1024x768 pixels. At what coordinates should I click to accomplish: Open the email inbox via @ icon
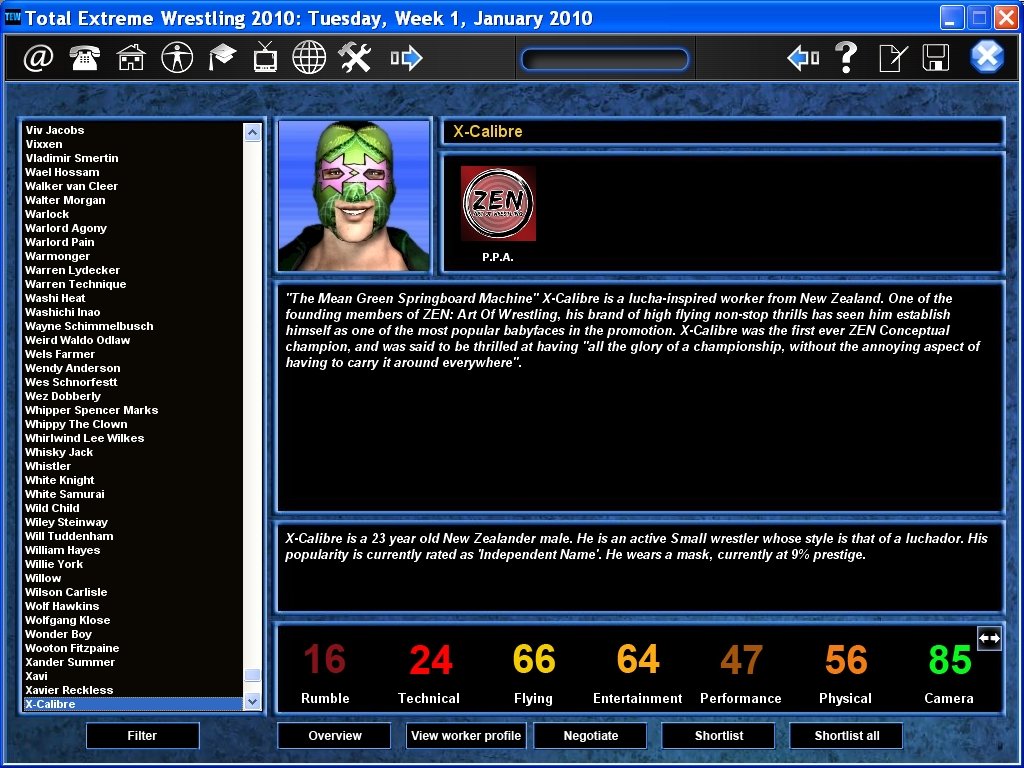click(36, 57)
